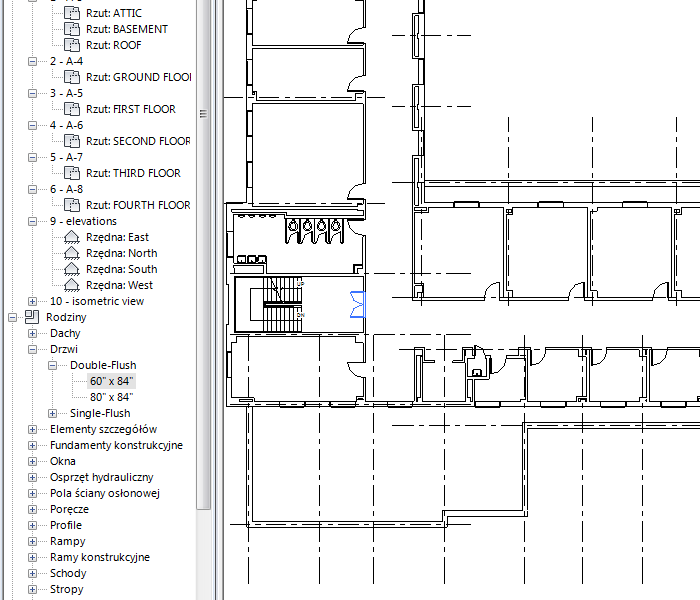Click the plan icon next to Rzut: THIRD FLOOR
700x600 pixels.
click(71, 173)
